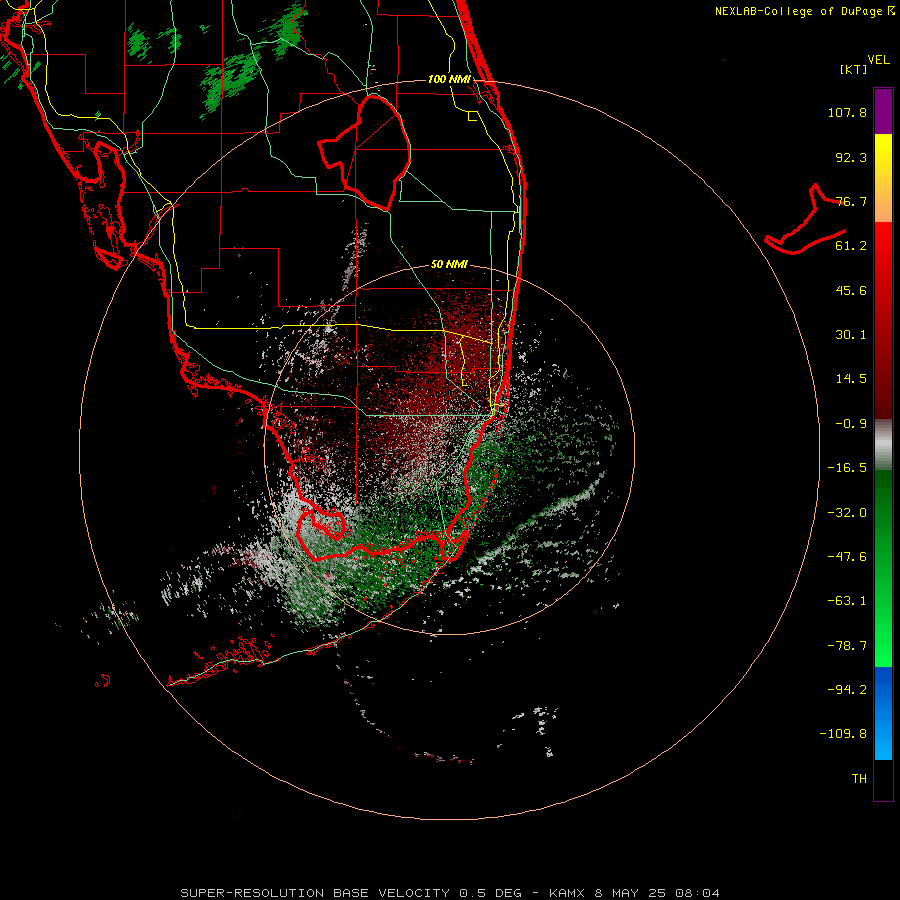The height and width of the screenshot is (900, 900).
Task: Select the -63.1 velocity scale value
Action: [847, 601]
